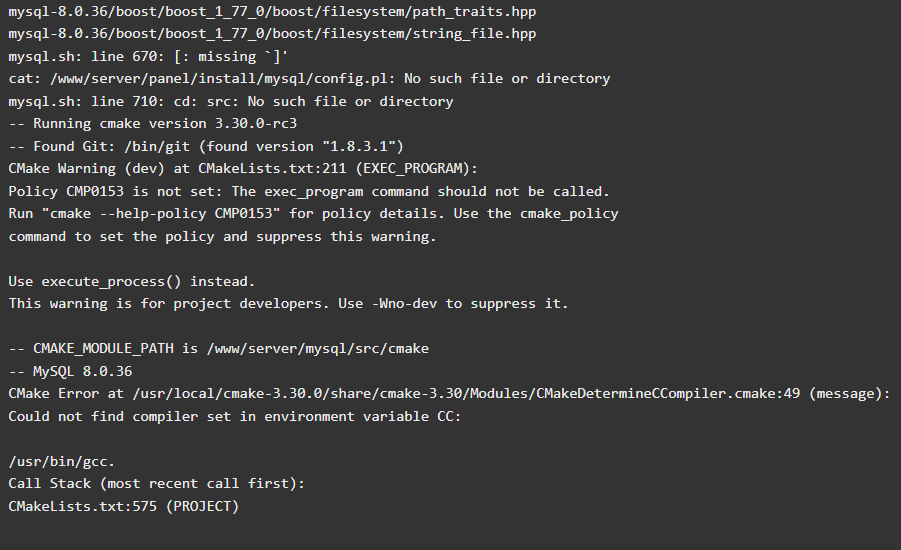Click the line 670 missing bracket error
This screenshot has width=901, height=550.
click(x=148, y=56)
